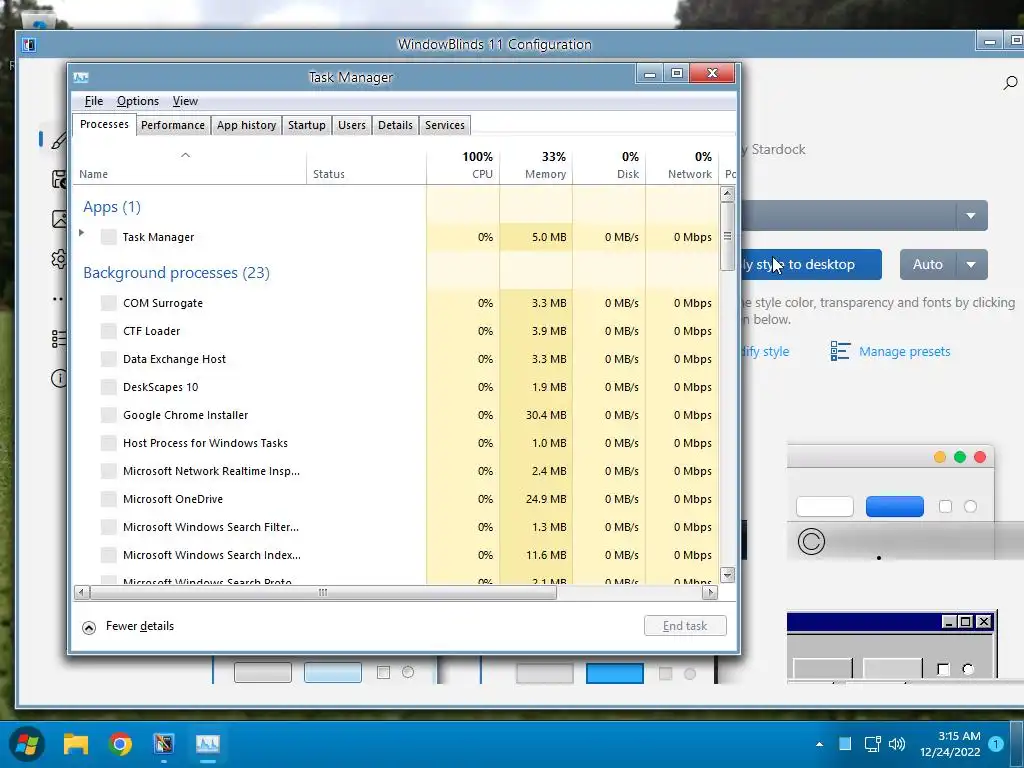
Task: Open the Modify style link
Action: click(765, 351)
